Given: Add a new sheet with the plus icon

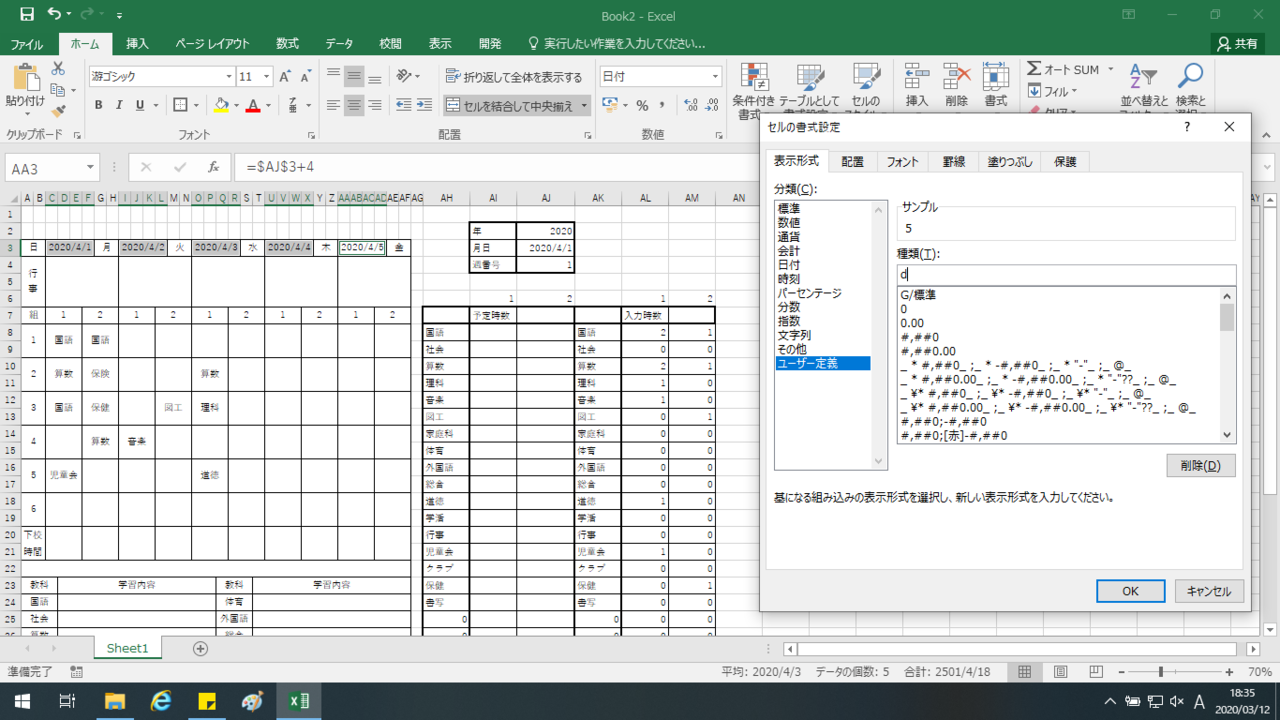Looking at the screenshot, I should (200, 648).
